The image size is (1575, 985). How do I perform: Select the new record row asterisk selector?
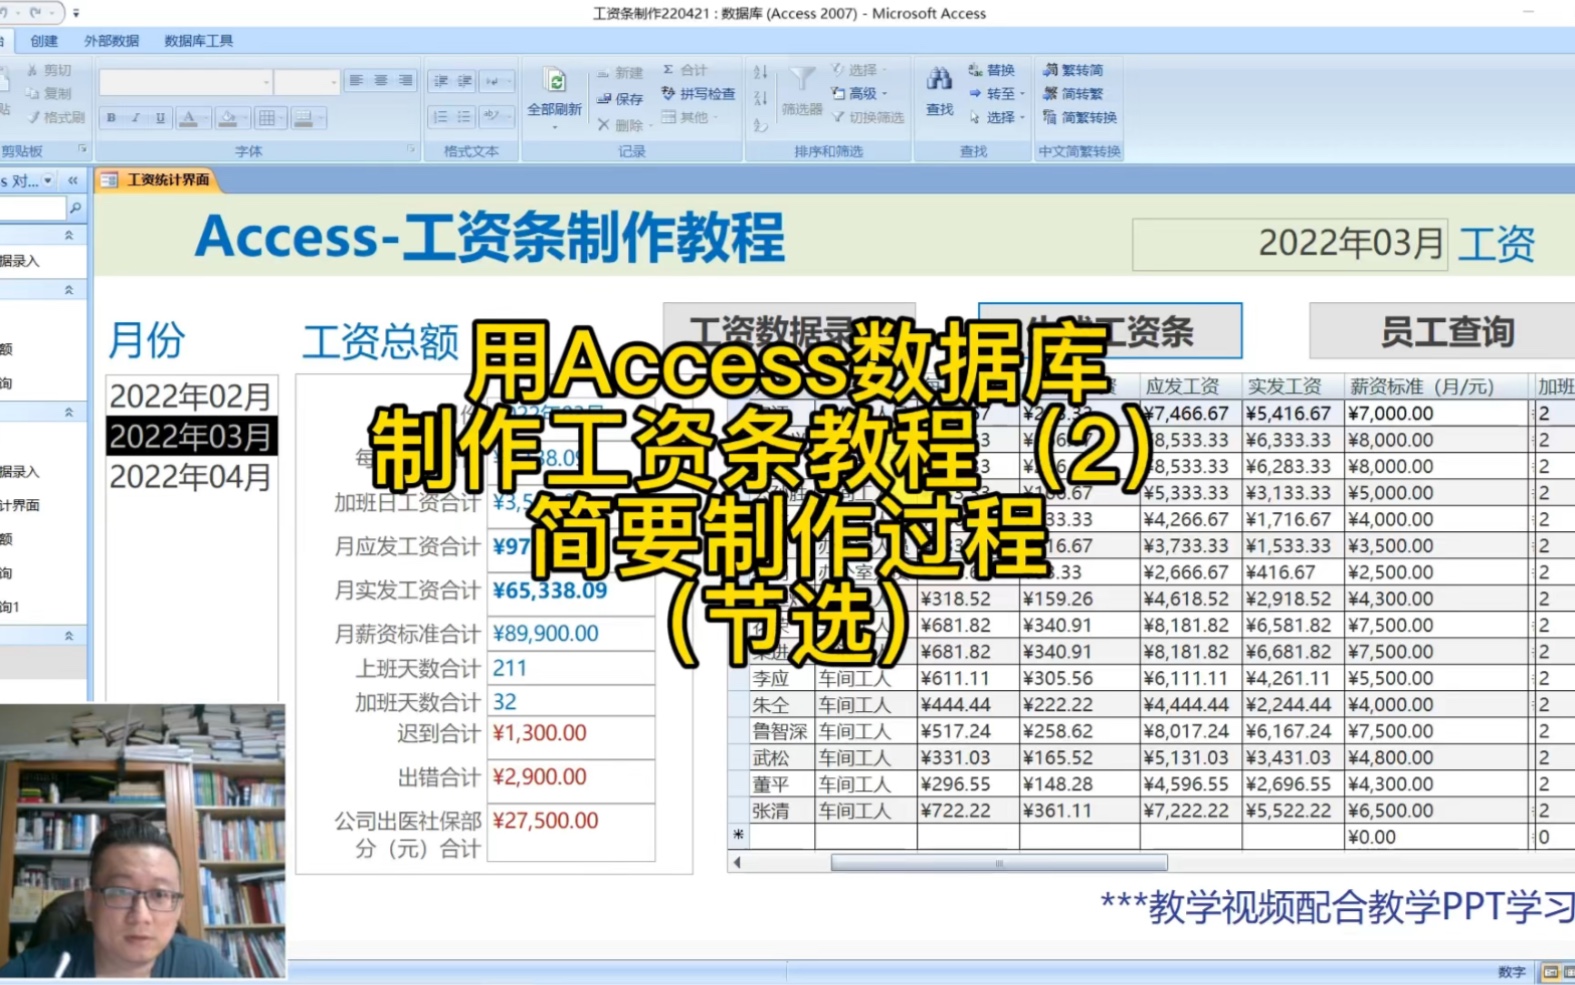pos(739,836)
